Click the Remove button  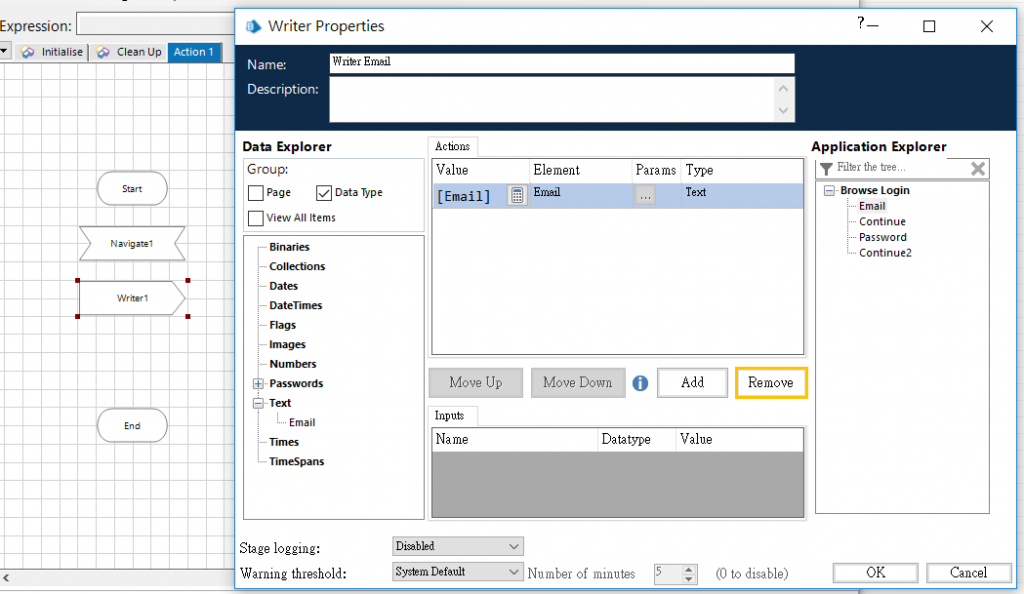pyautogui.click(x=771, y=383)
